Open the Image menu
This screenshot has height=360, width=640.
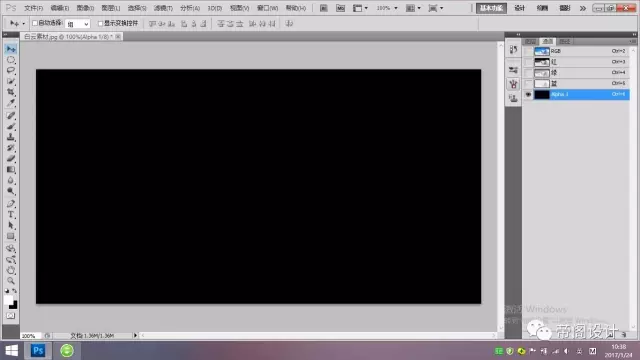pyautogui.click(x=85, y=8)
